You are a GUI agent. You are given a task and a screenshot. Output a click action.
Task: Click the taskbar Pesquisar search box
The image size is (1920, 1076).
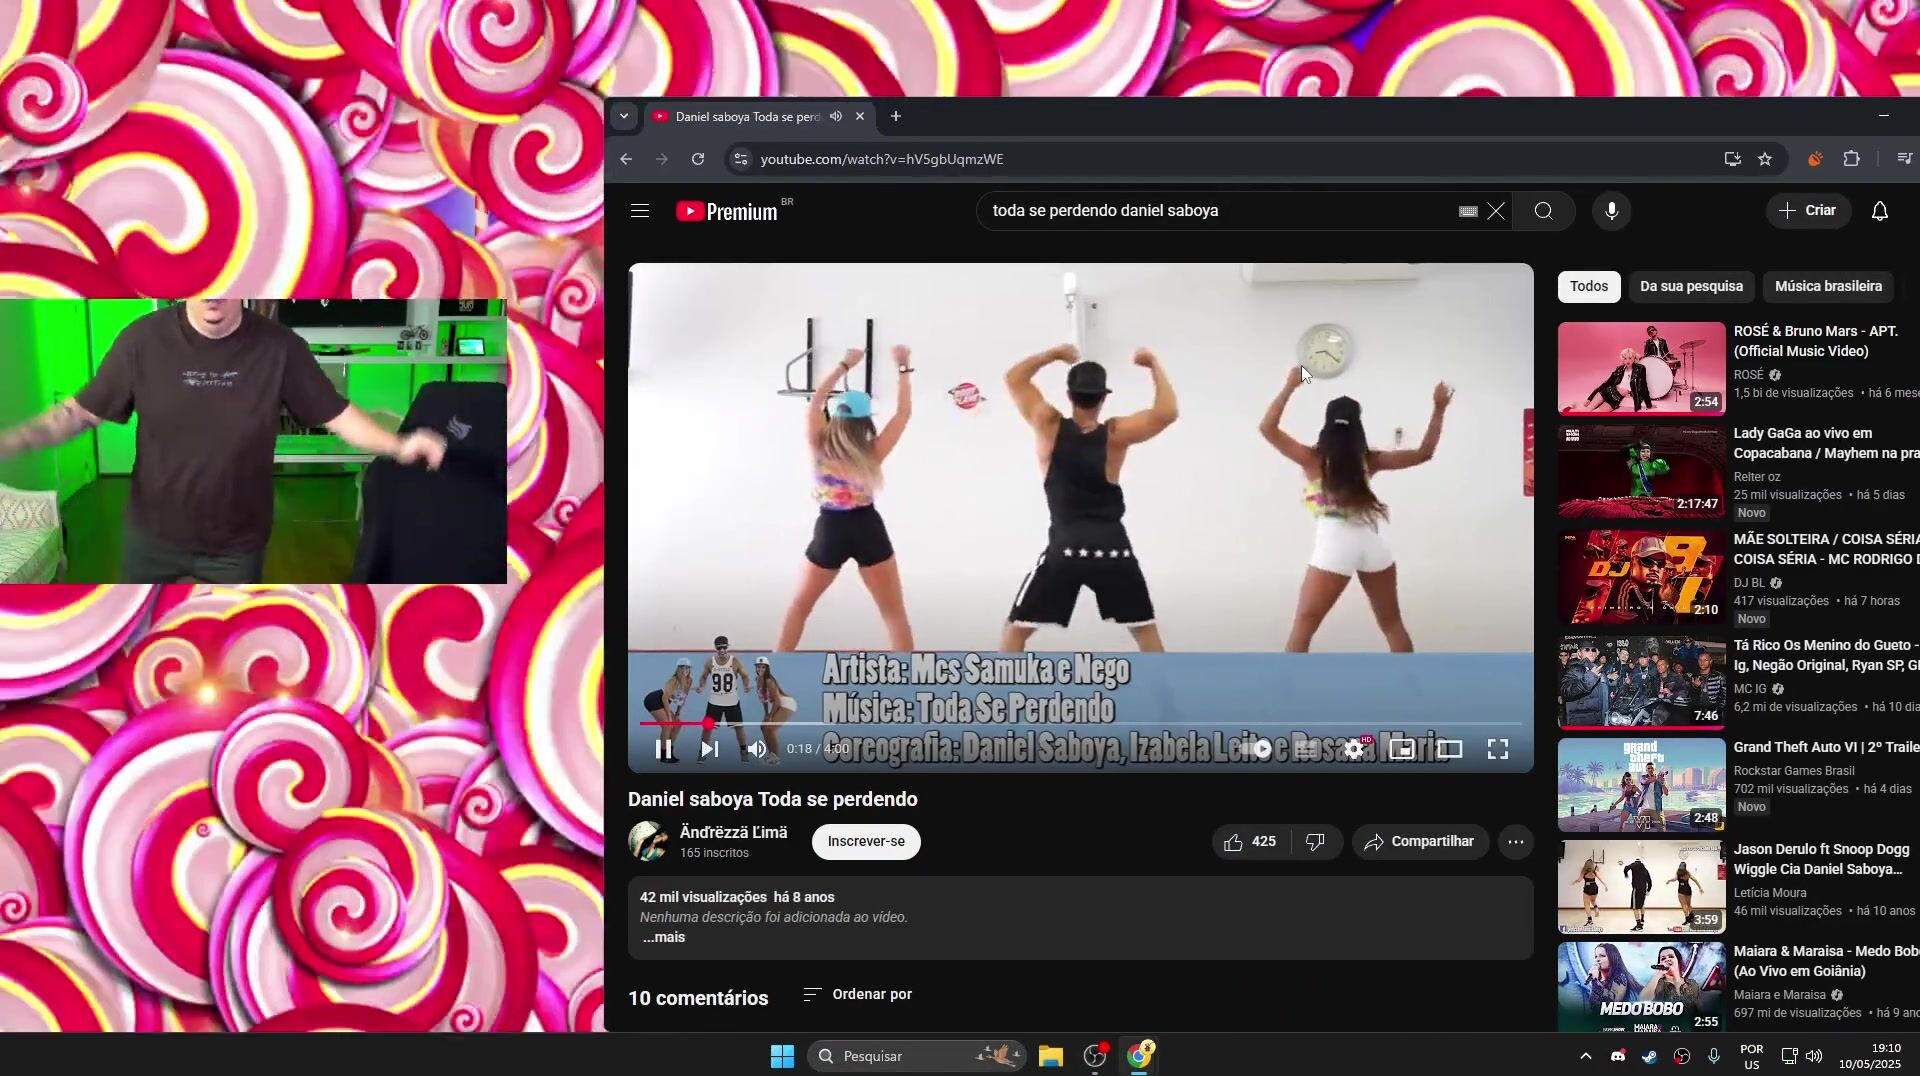pyautogui.click(x=916, y=1056)
